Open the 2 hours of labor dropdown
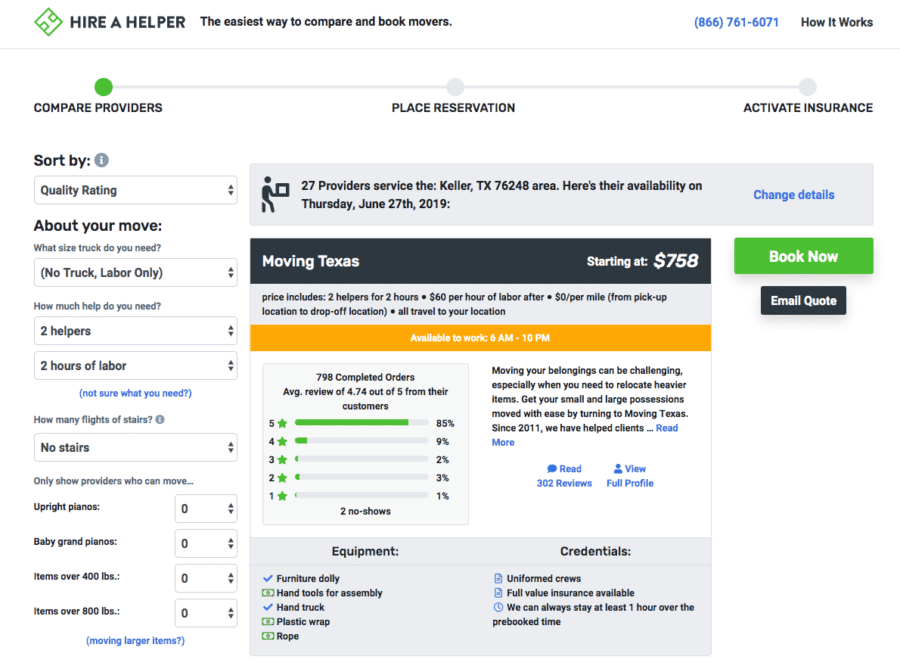900x666 pixels. coord(135,366)
